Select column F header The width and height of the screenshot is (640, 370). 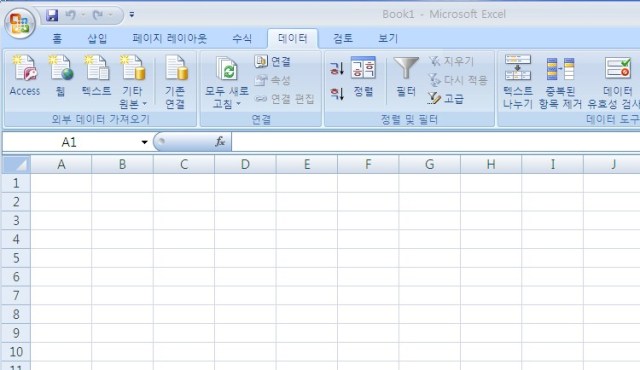tap(368, 164)
